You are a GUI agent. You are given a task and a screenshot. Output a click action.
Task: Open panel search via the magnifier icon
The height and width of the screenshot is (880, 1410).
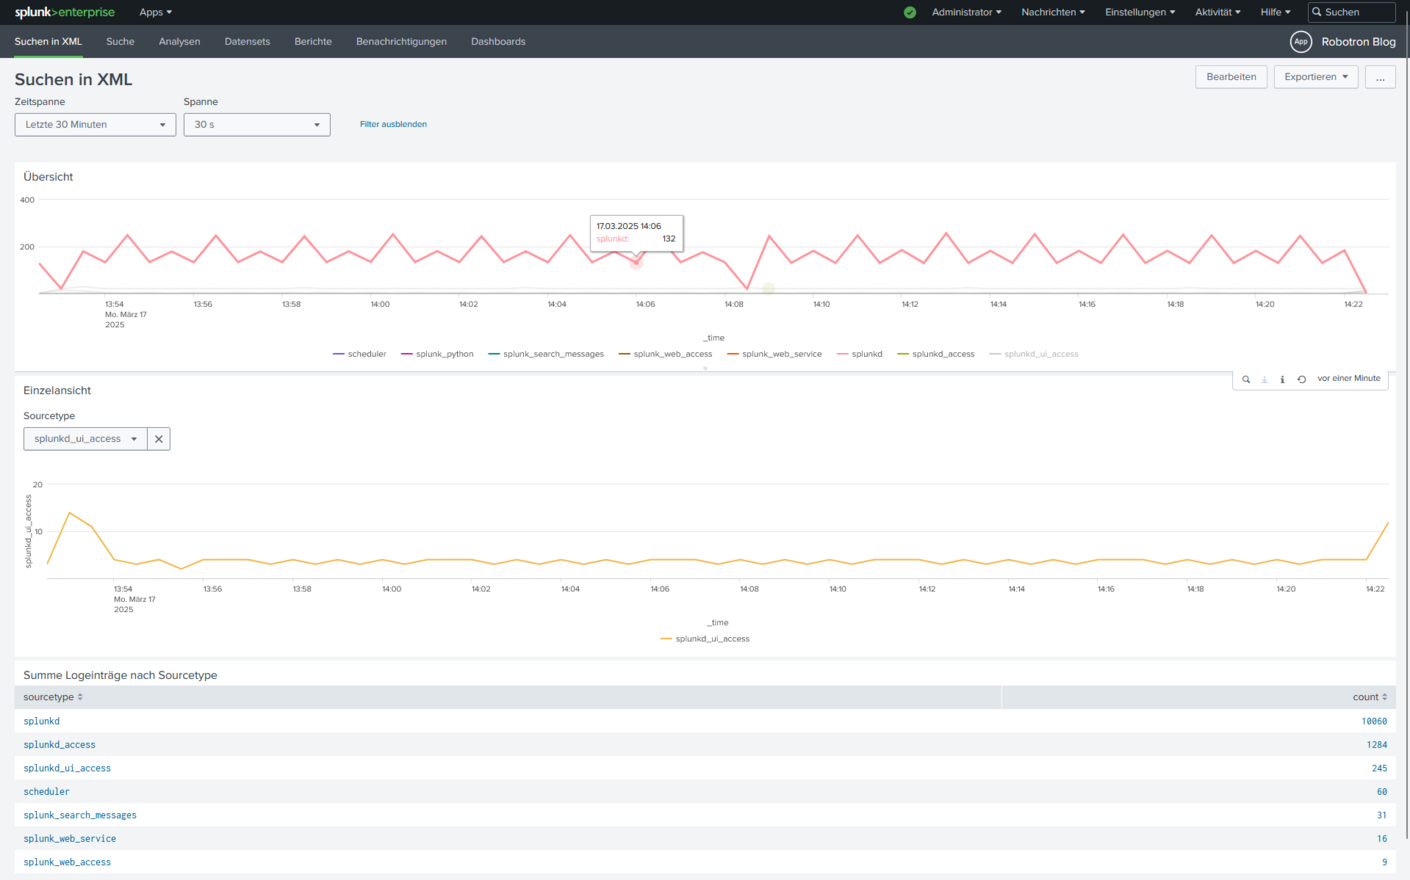[x=1246, y=379]
